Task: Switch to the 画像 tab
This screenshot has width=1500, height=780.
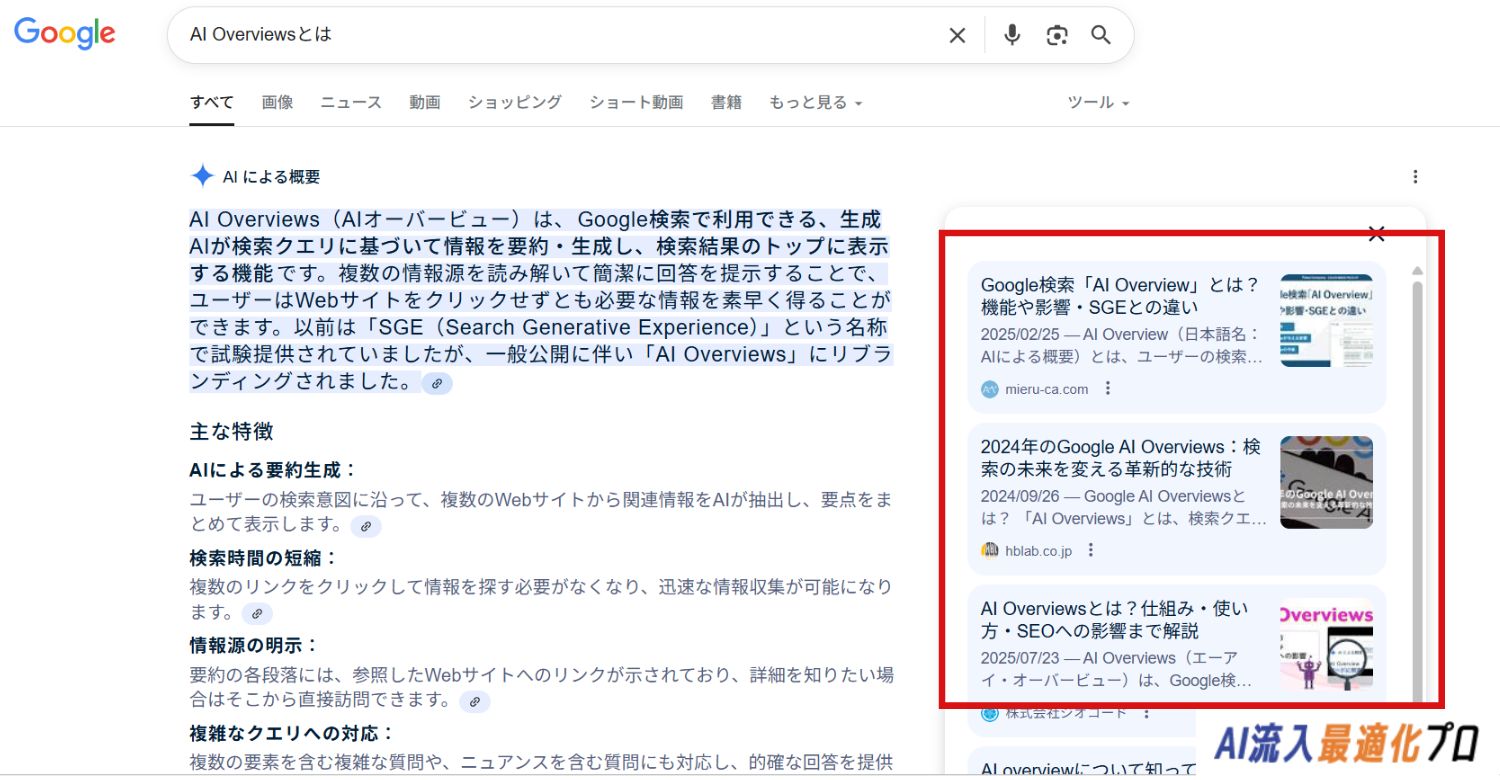Action: 277,102
